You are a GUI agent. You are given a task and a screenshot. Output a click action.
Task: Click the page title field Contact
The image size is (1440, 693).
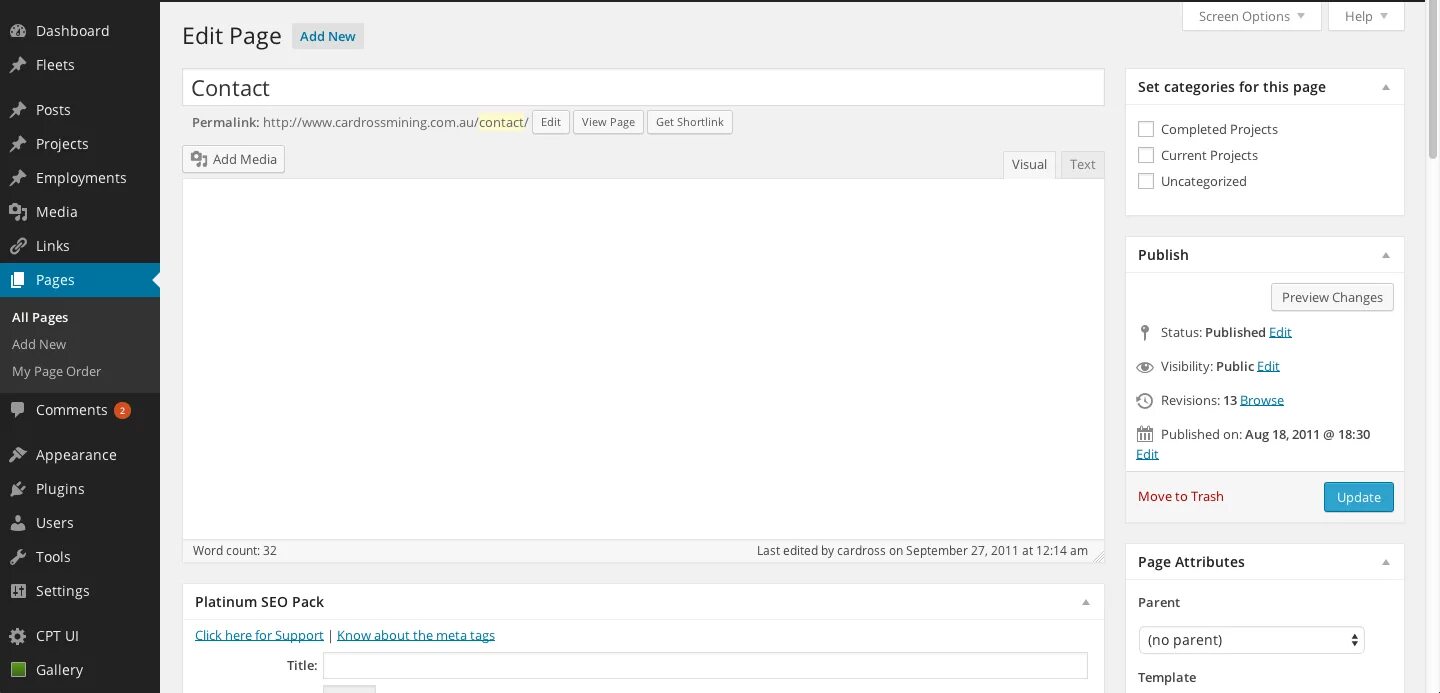643,87
